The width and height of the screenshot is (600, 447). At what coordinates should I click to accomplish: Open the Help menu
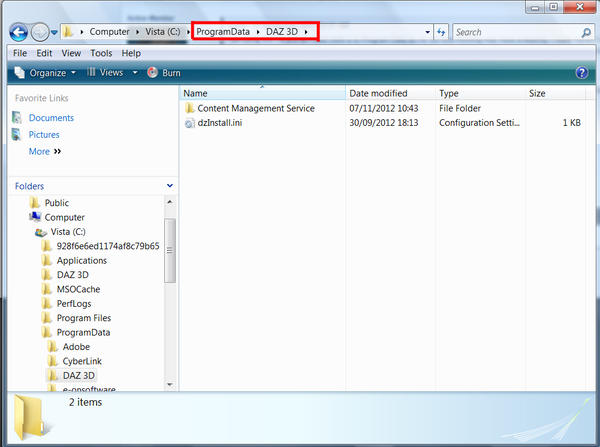(x=131, y=53)
